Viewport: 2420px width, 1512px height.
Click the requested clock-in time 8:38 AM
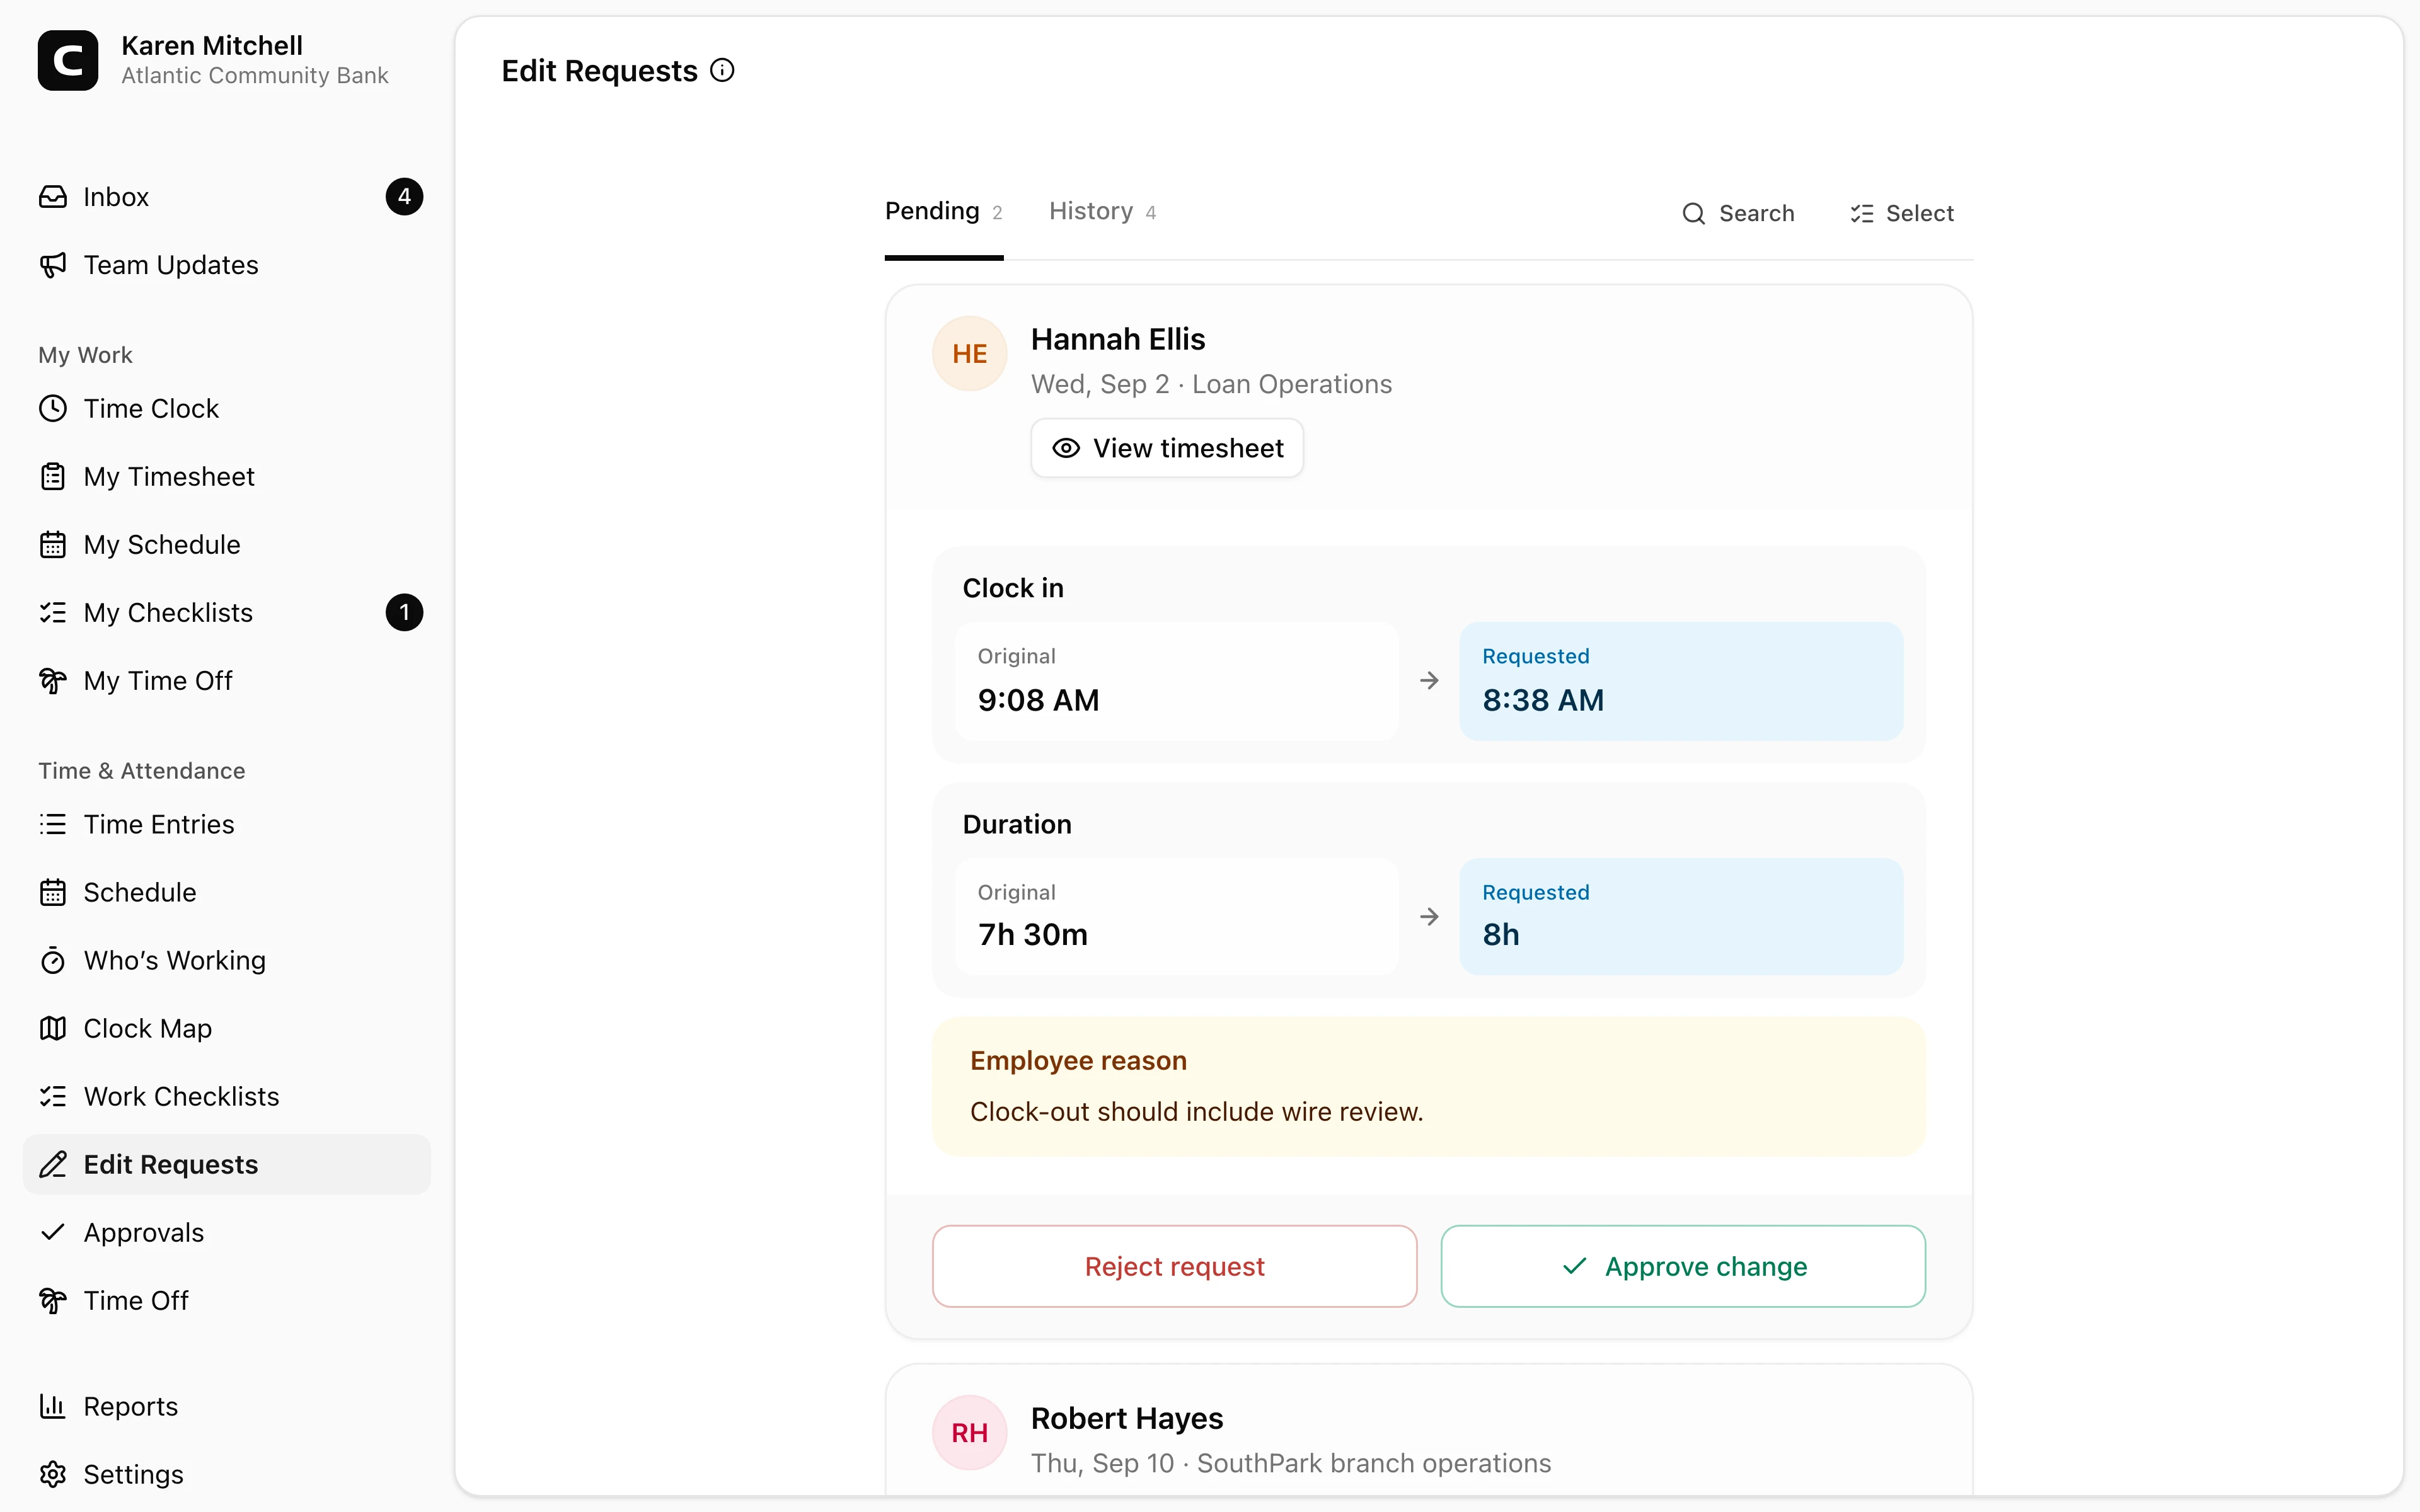pyautogui.click(x=1543, y=700)
